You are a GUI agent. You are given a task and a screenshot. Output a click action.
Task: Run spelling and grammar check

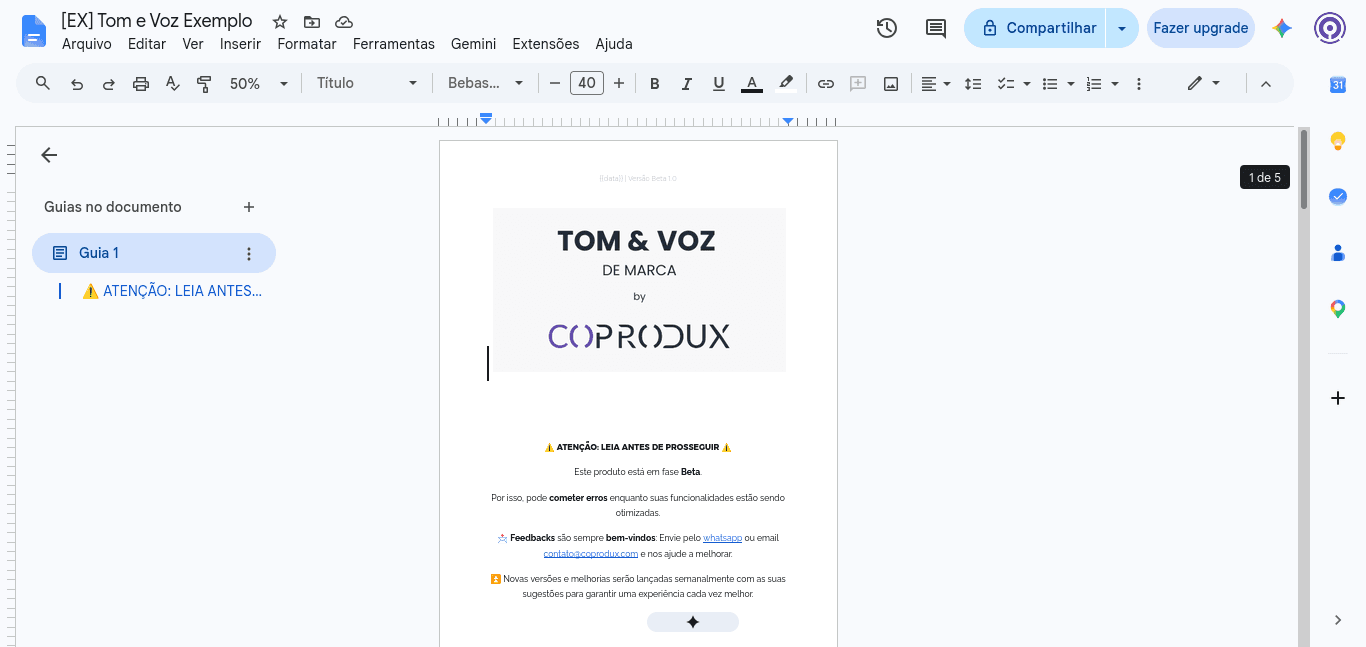173,84
